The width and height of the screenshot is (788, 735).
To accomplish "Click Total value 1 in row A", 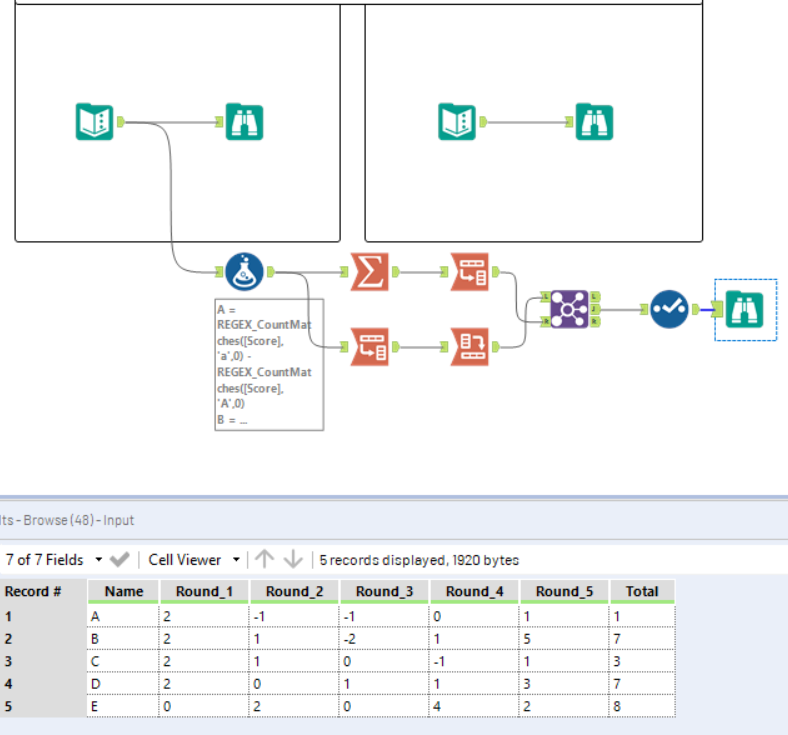I will 642,616.
